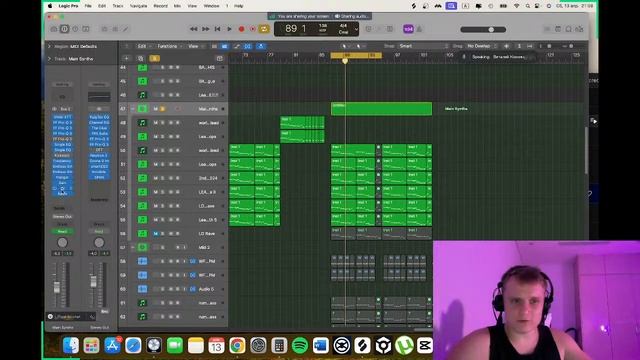640x360 pixels.
Task: Open the Snap Smart dropdown
Action: (x=423, y=46)
